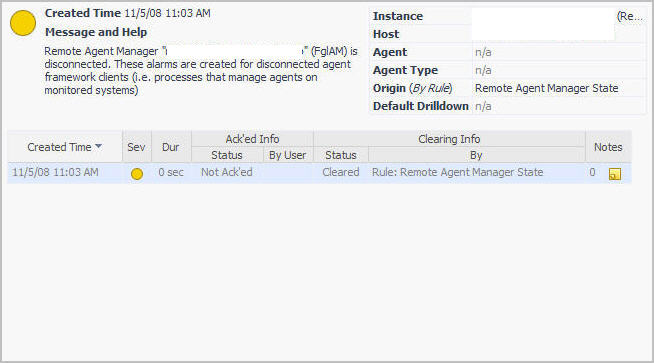
Task: Click the Not Ack'ed status cell
Action: pos(226,172)
